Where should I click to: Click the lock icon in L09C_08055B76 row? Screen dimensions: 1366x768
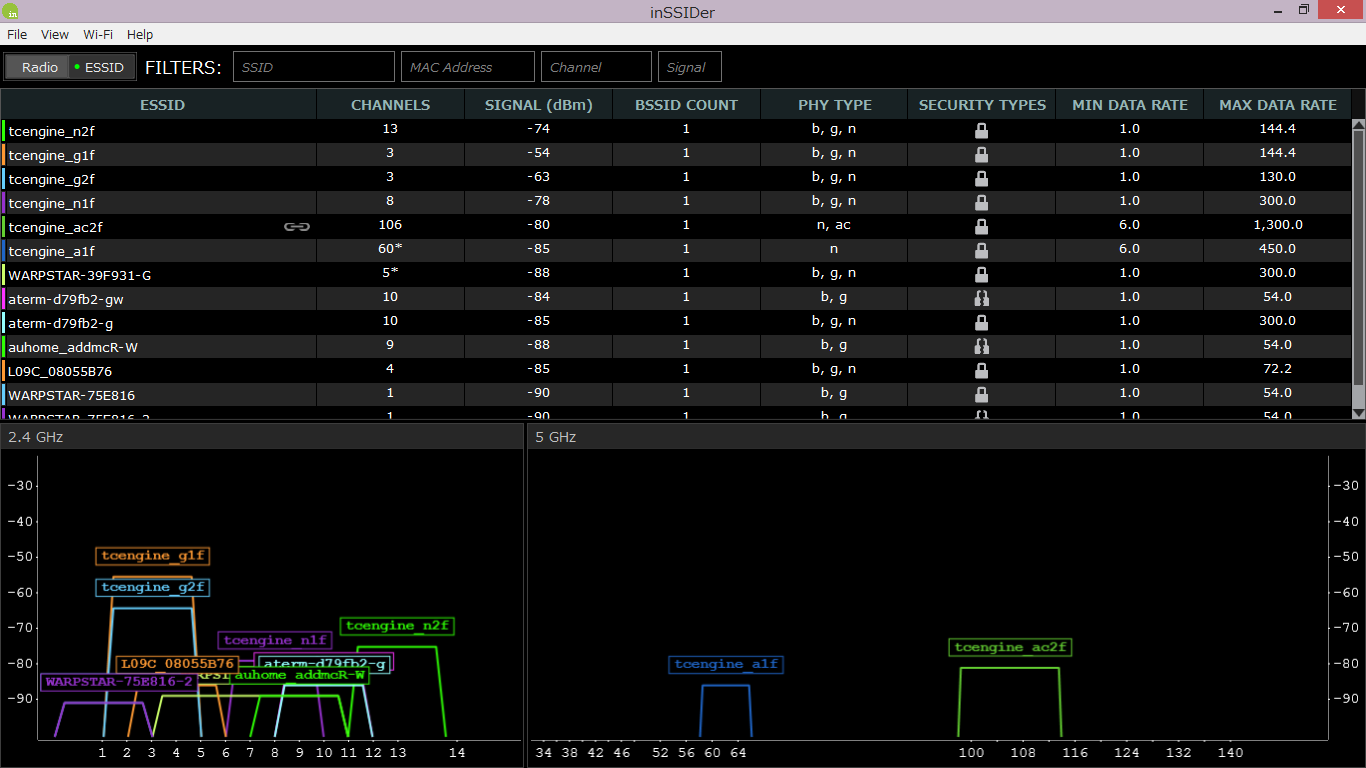coord(982,370)
